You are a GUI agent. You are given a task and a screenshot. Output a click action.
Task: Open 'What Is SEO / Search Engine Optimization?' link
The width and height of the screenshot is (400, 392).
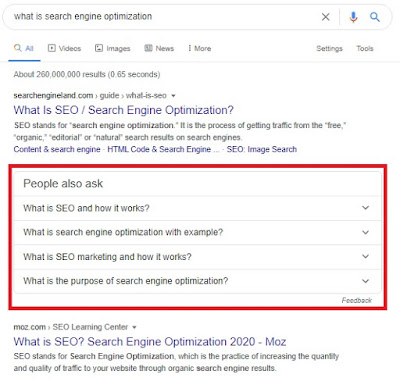[x=124, y=110]
